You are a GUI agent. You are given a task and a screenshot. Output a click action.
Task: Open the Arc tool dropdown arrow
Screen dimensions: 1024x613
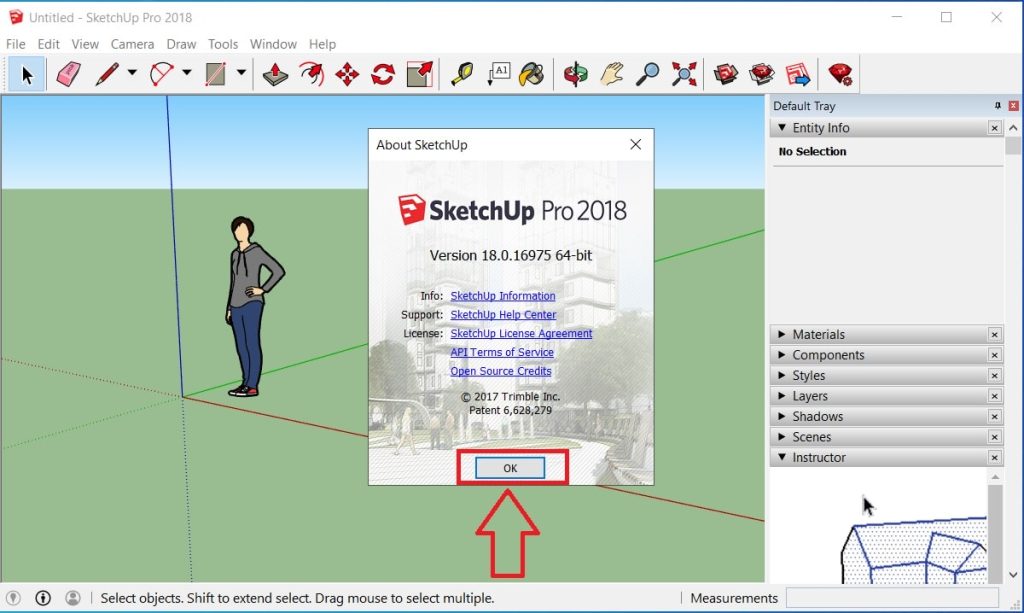[187, 72]
